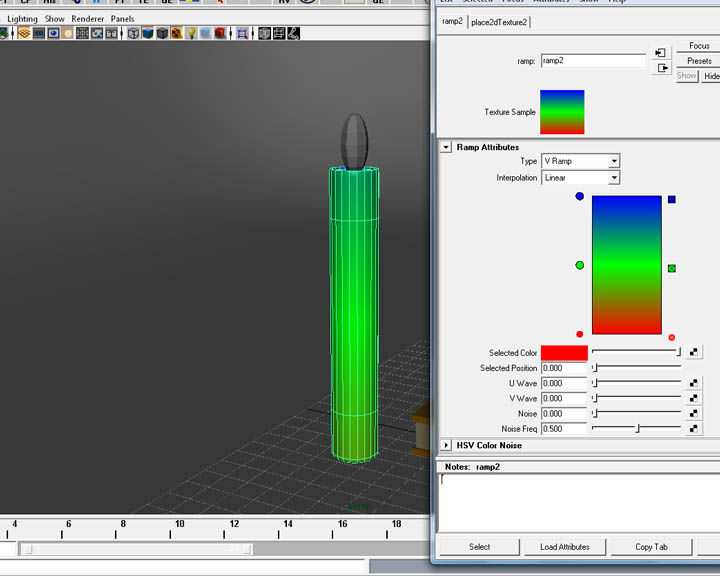Toggle use all lights bulb icon
720x576 pixels.
pos(191,33)
